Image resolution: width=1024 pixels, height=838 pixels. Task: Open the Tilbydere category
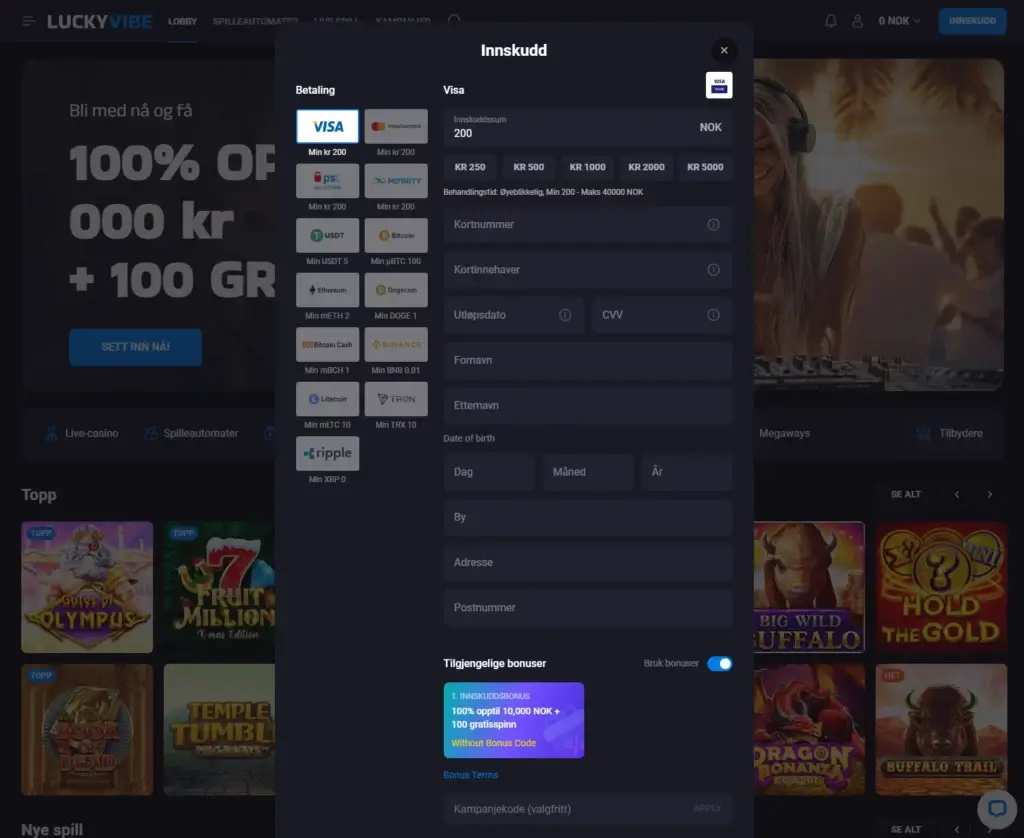point(950,433)
